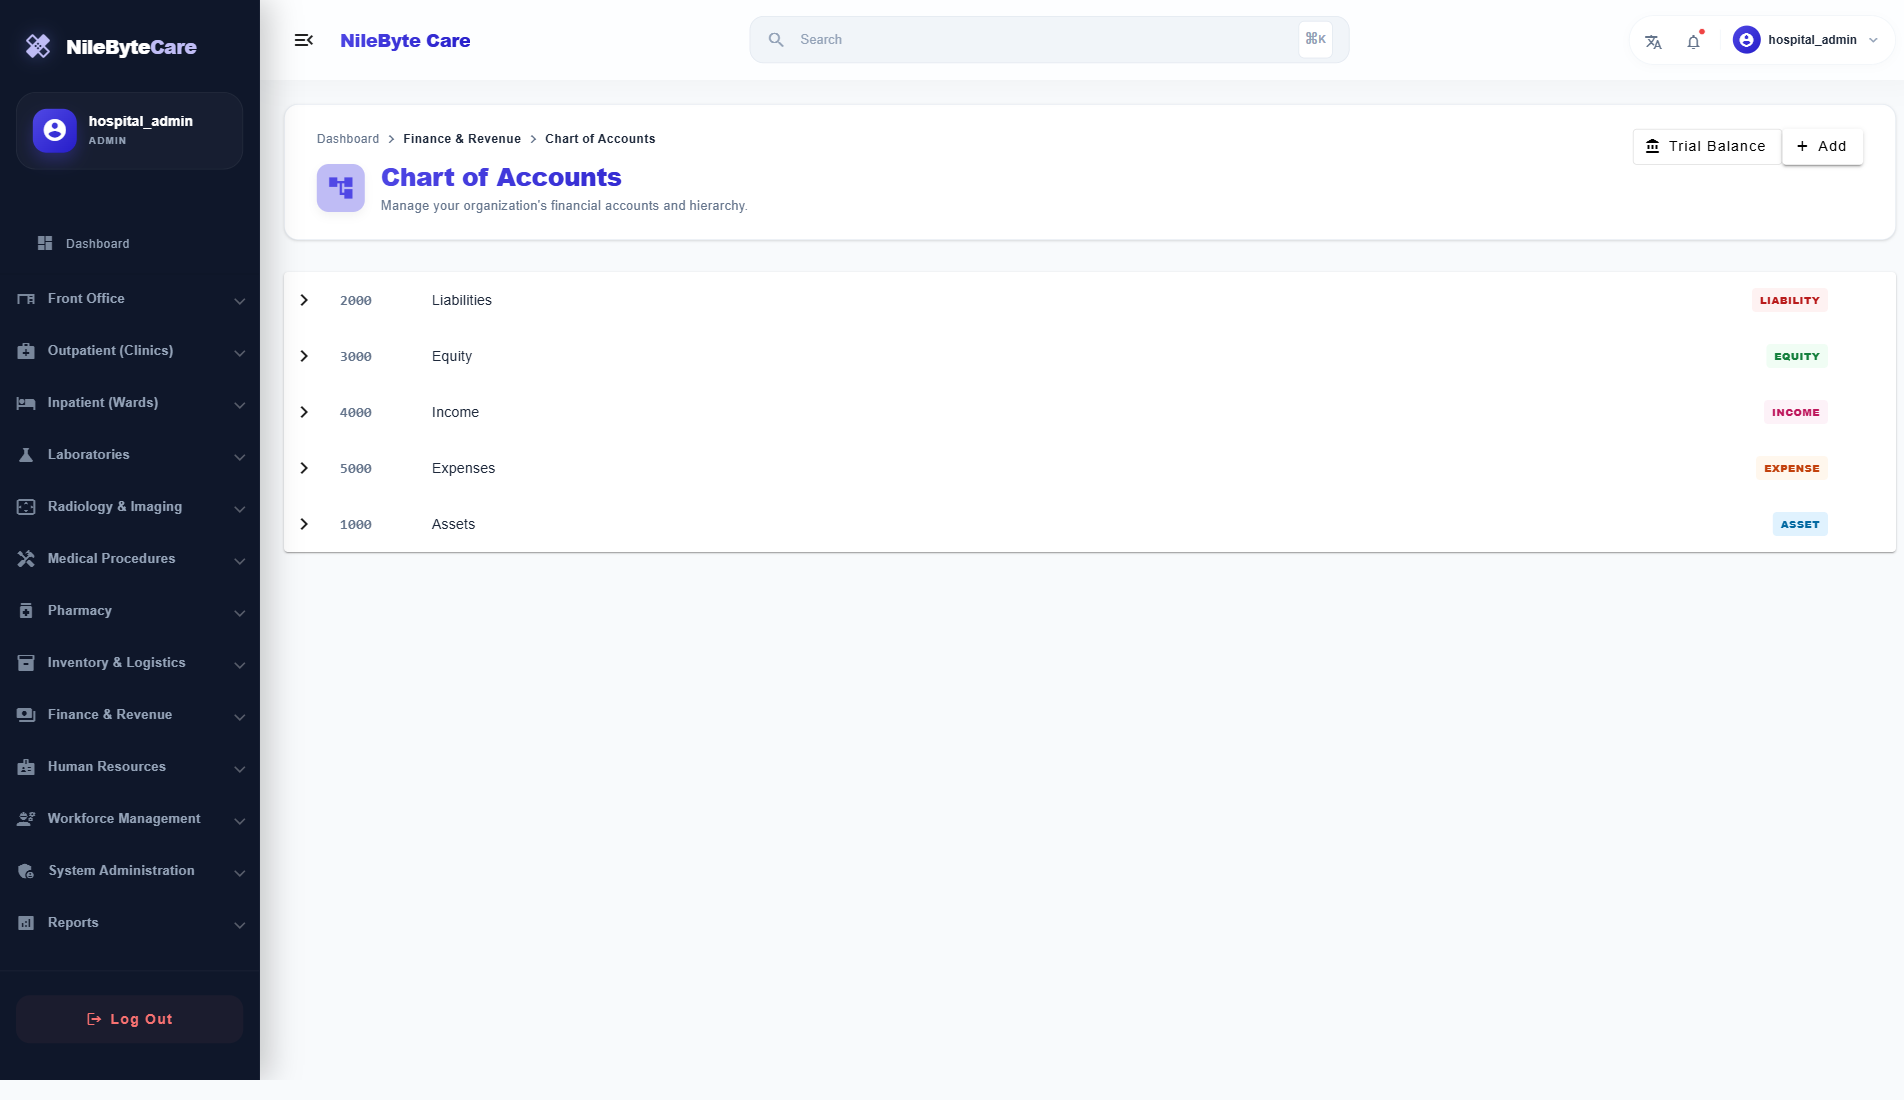1904x1100 pixels.
Task: Click the ⌘K shortcut badge
Action: click(1315, 39)
